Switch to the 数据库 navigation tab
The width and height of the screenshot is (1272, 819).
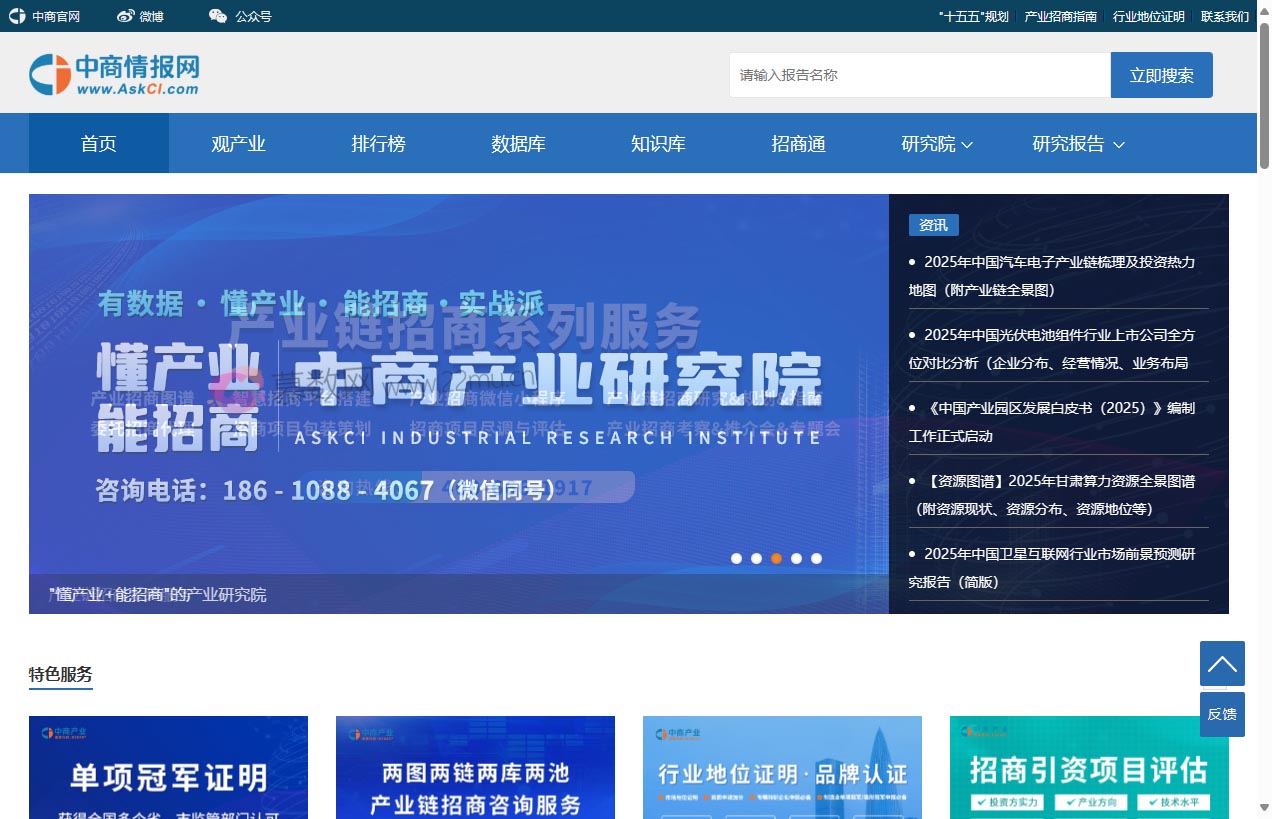tap(518, 143)
